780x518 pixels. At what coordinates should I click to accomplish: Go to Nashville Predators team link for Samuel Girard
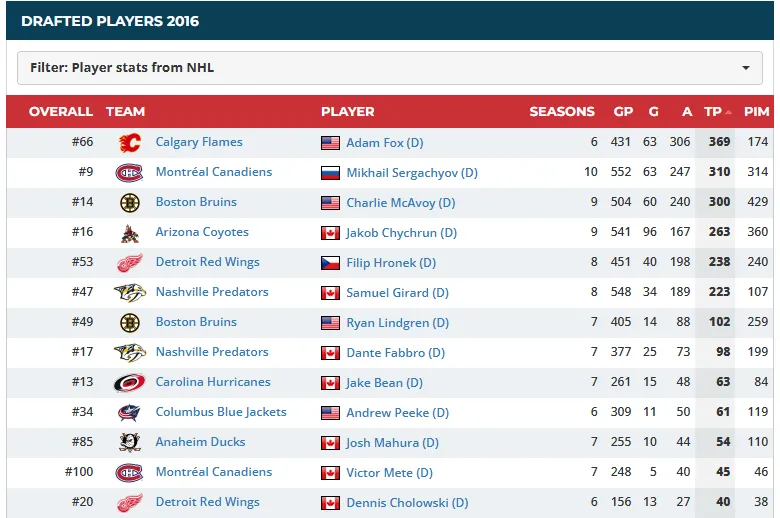(x=212, y=292)
